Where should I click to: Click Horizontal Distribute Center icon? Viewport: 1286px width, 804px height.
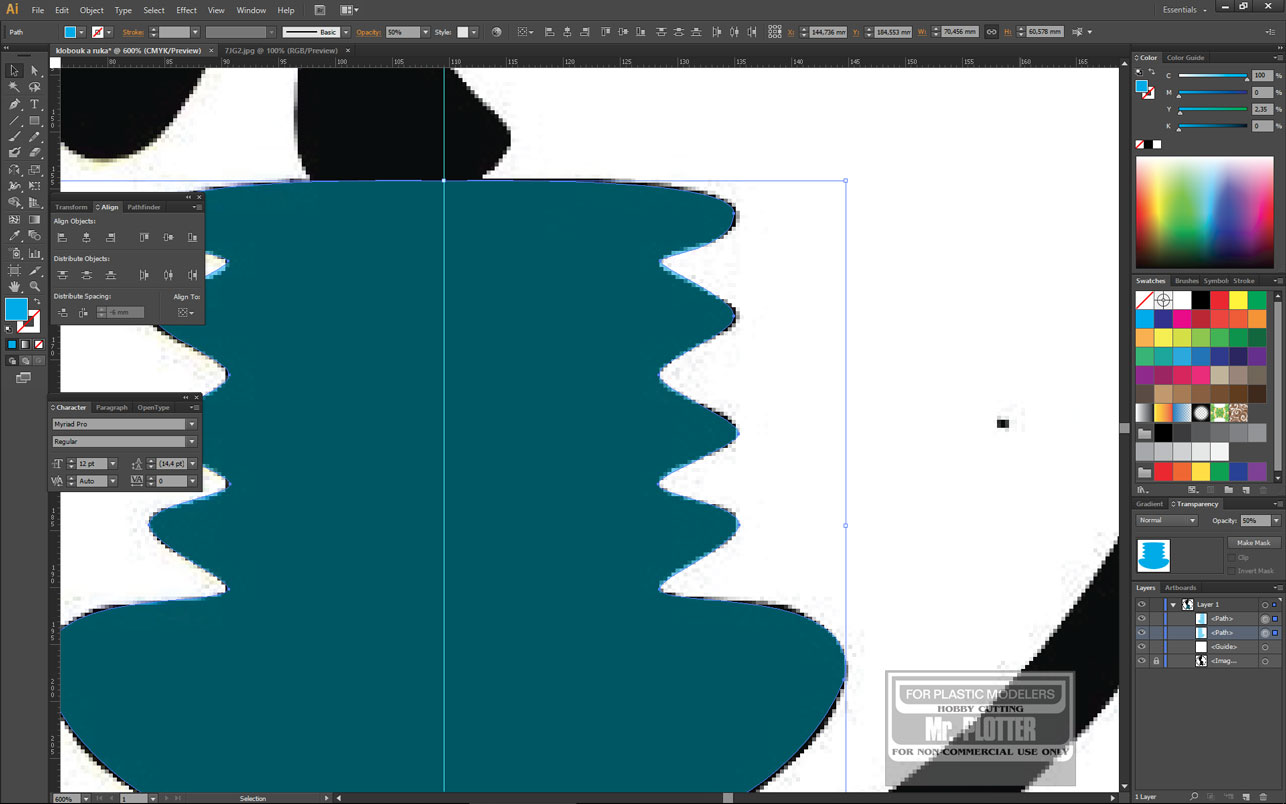[168, 275]
